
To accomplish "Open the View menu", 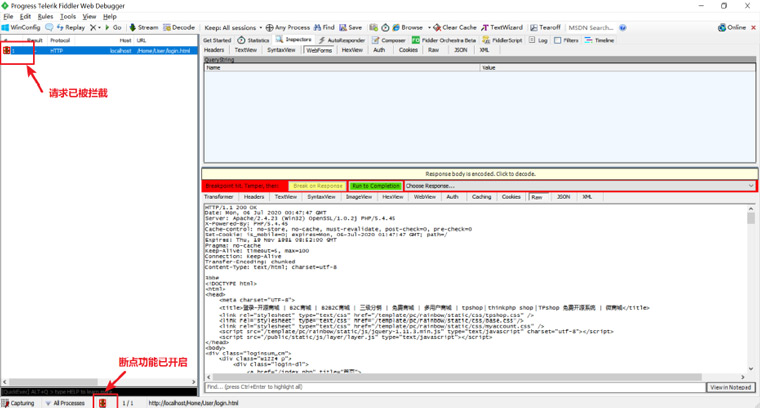I will 89,16.
